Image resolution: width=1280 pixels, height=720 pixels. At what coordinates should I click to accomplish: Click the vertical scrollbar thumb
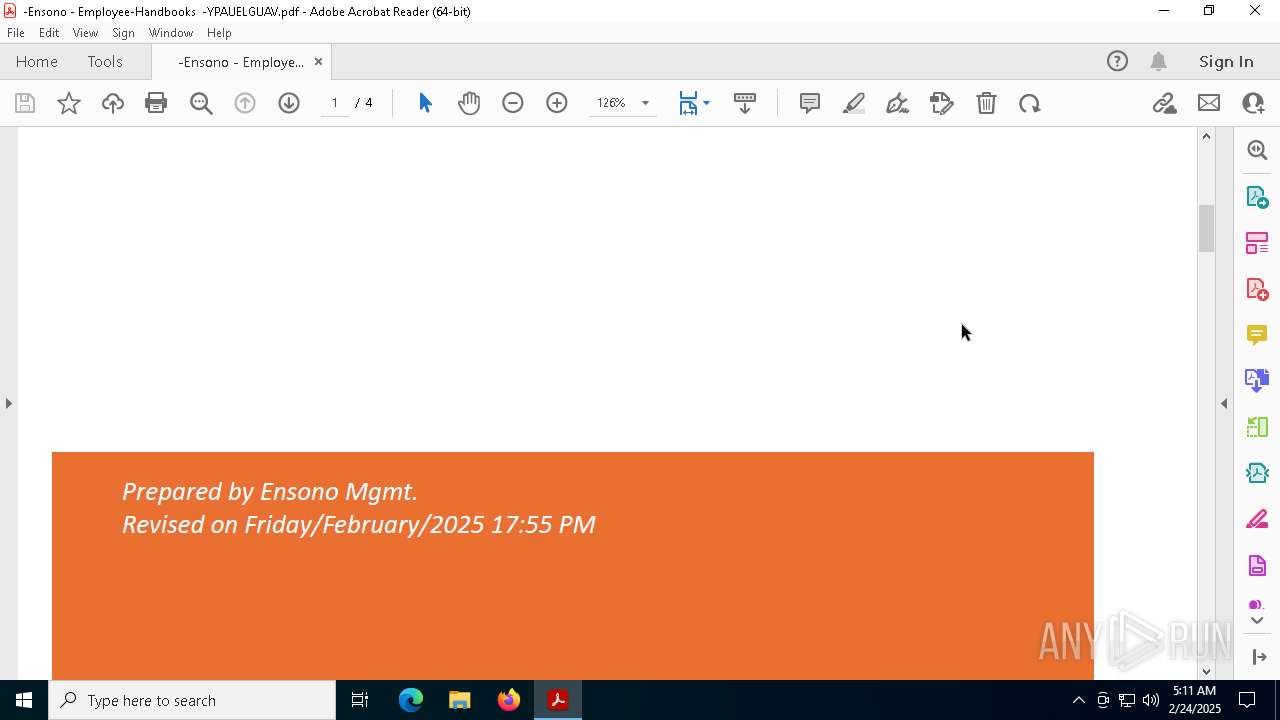click(x=1206, y=228)
